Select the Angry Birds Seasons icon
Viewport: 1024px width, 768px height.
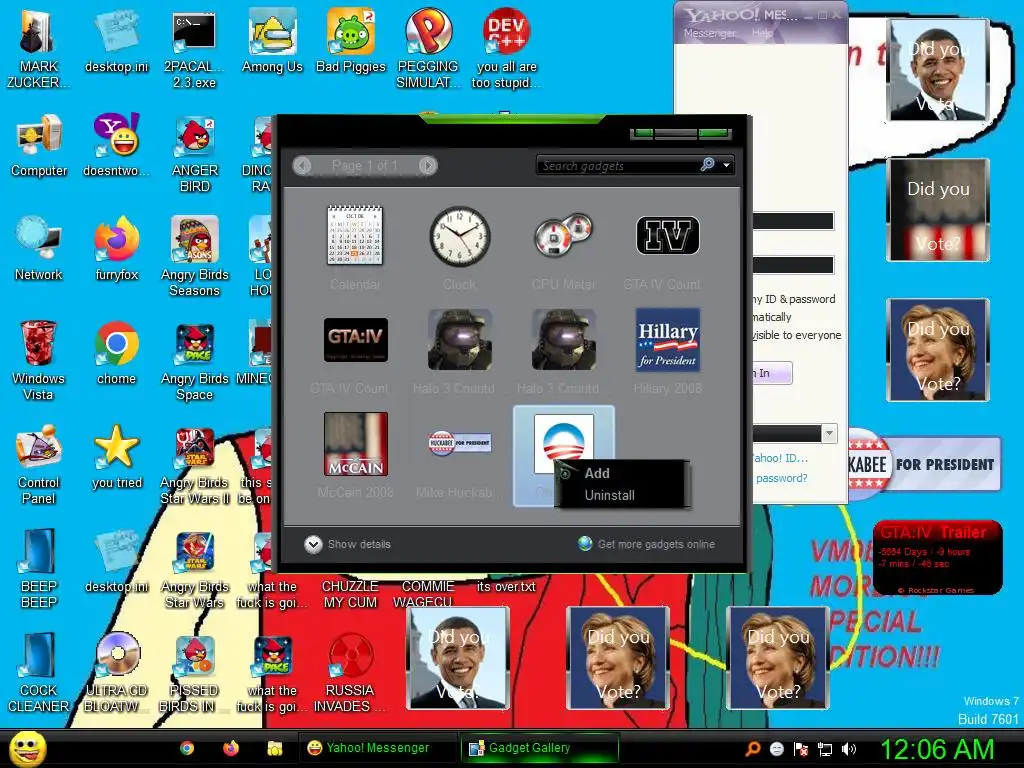194,257
